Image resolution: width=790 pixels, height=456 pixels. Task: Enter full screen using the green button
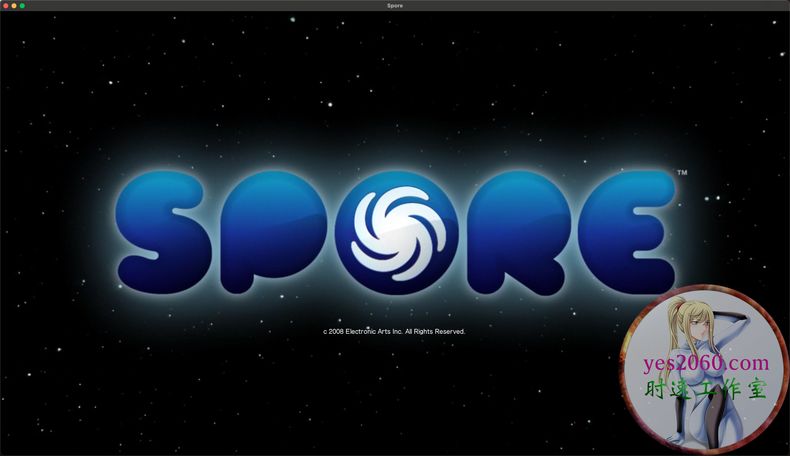click(22, 6)
